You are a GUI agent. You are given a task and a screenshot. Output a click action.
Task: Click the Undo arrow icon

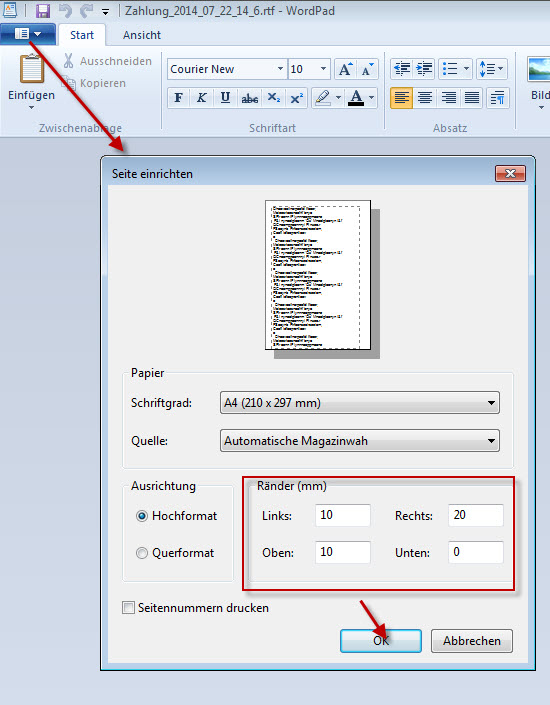[x=65, y=10]
